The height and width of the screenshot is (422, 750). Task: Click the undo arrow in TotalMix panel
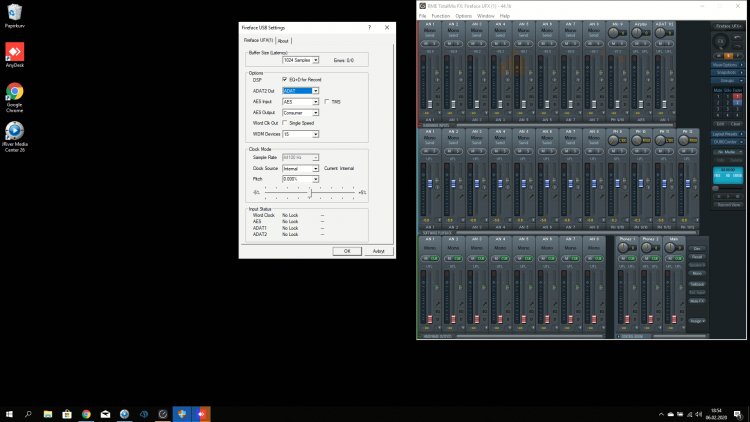pyautogui.click(x=737, y=37)
